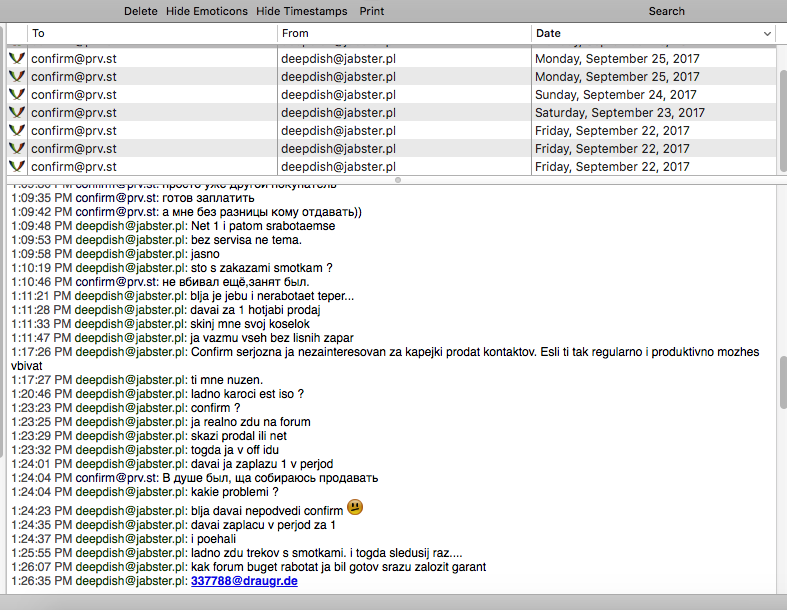This screenshot has width=787, height=610.
Task: Sort logs by To column header
Action: 152,34
